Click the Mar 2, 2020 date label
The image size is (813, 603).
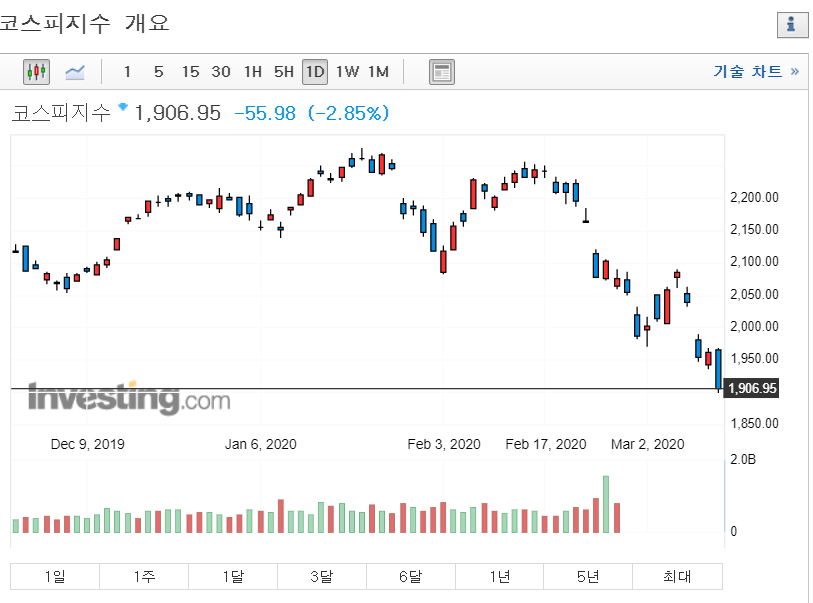click(x=648, y=444)
